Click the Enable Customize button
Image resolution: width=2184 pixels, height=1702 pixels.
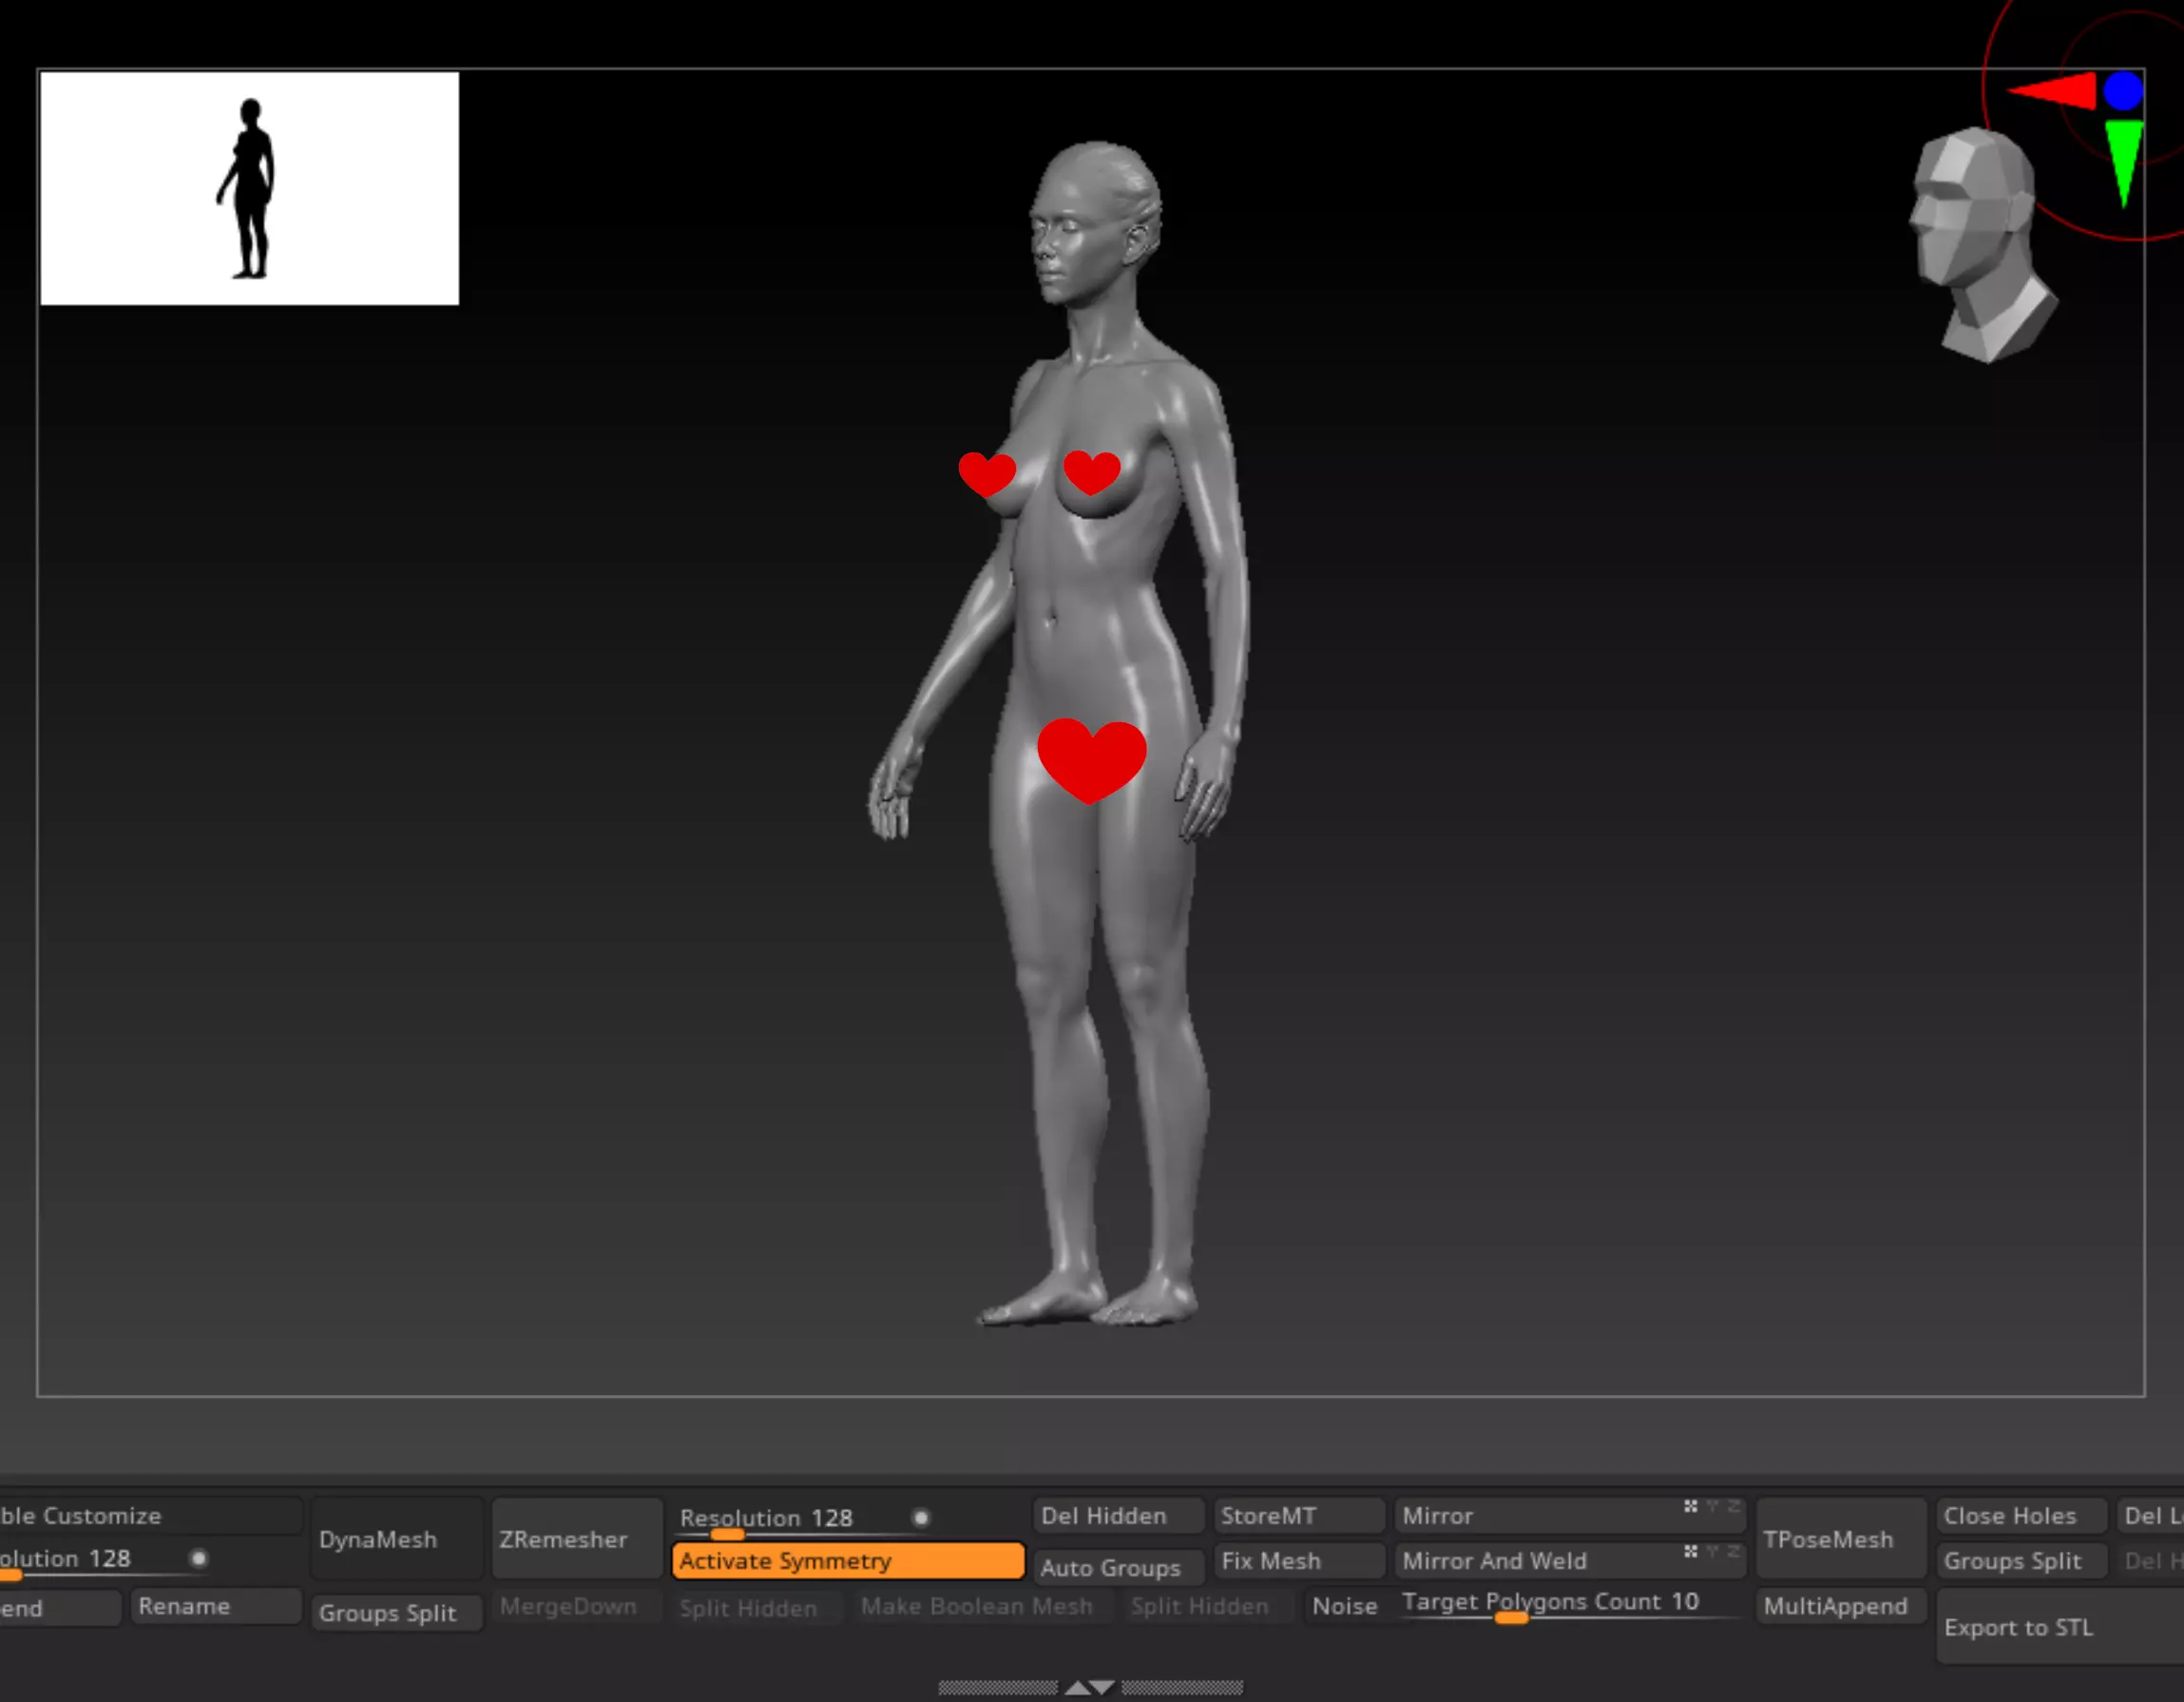coord(150,1516)
